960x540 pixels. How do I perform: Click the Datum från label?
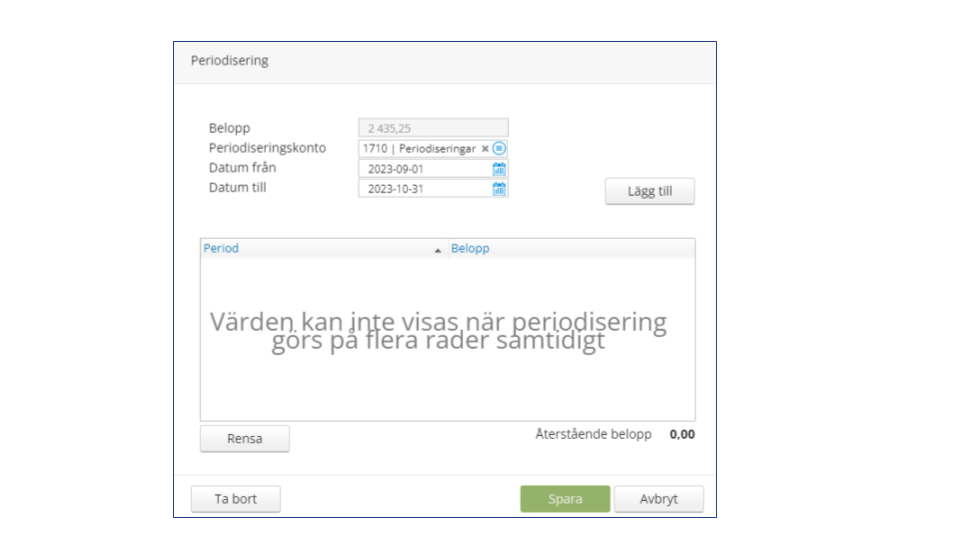(242, 167)
